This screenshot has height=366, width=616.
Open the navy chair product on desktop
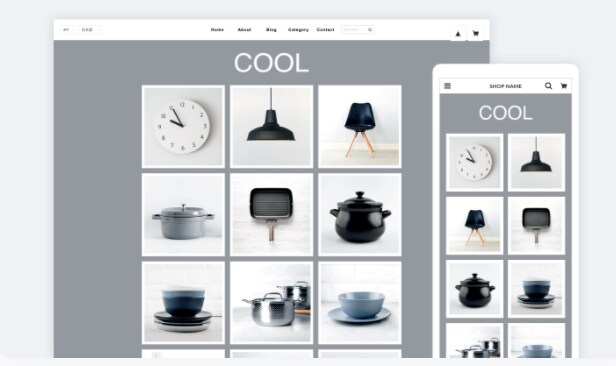[x=360, y=126]
